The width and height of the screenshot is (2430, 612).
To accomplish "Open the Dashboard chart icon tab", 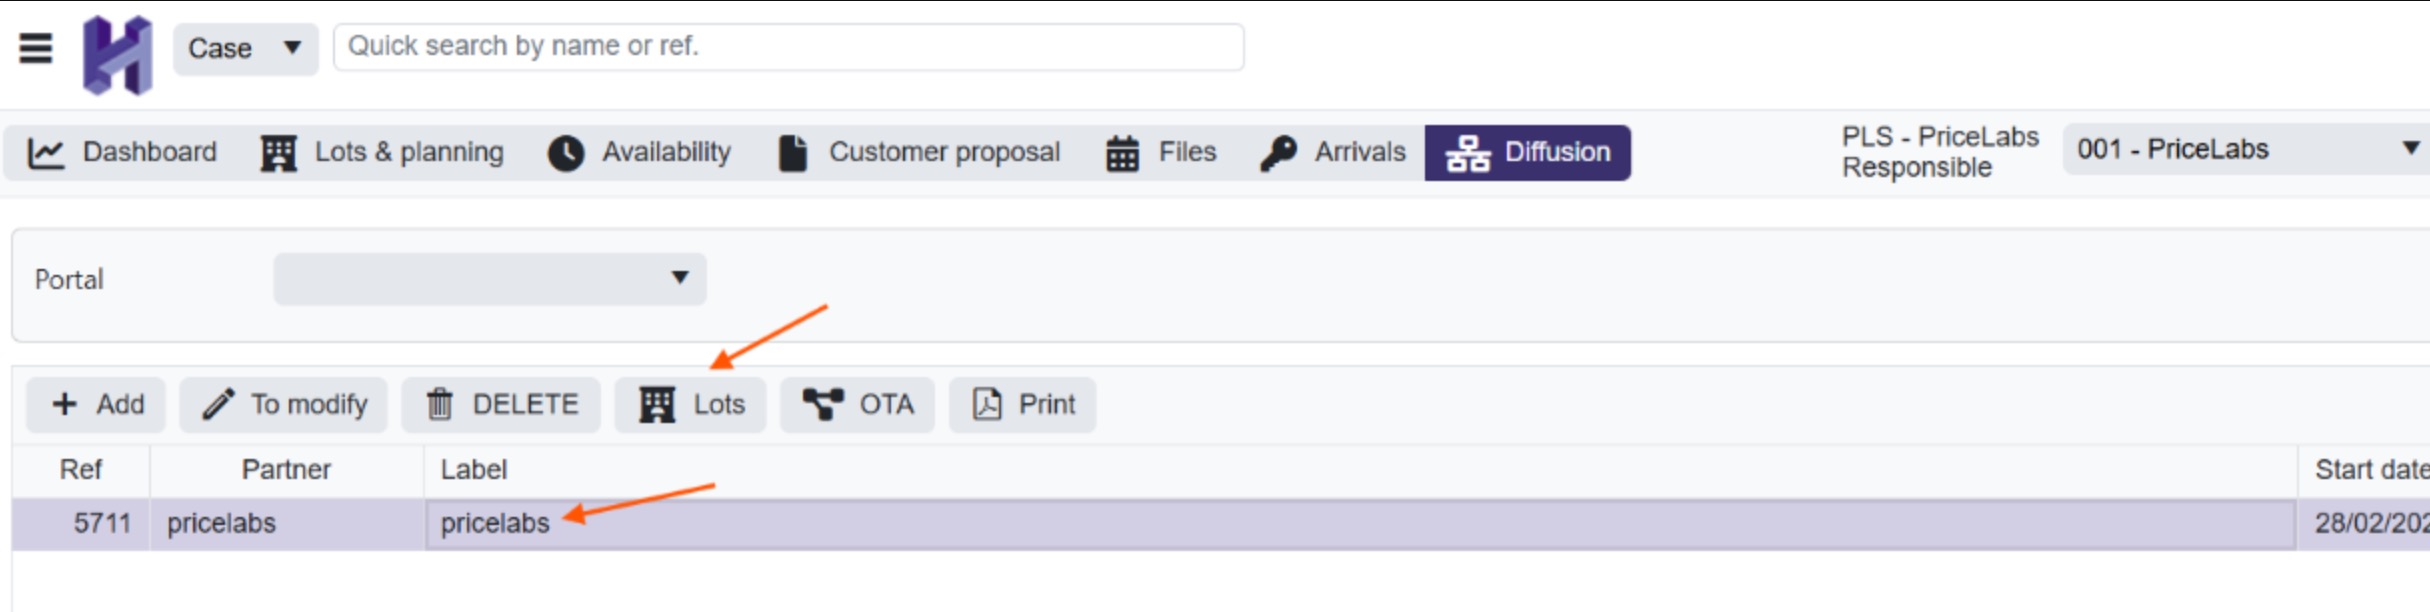I will click(x=46, y=153).
